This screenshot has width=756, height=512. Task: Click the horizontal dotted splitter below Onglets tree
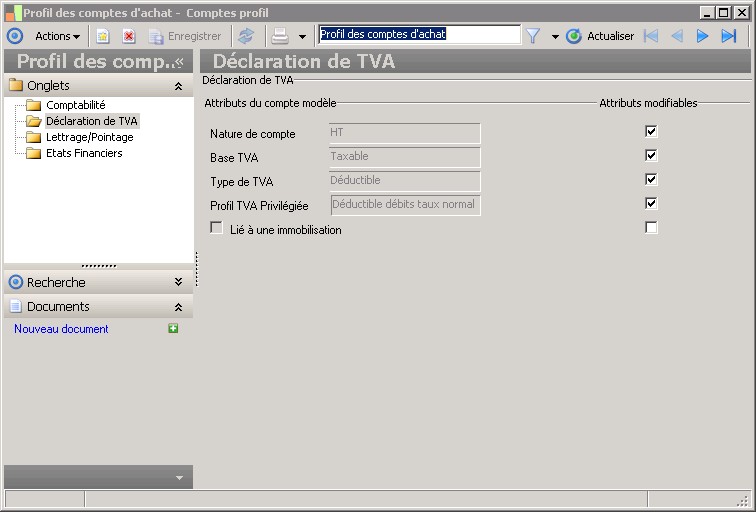[x=99, y=266]
